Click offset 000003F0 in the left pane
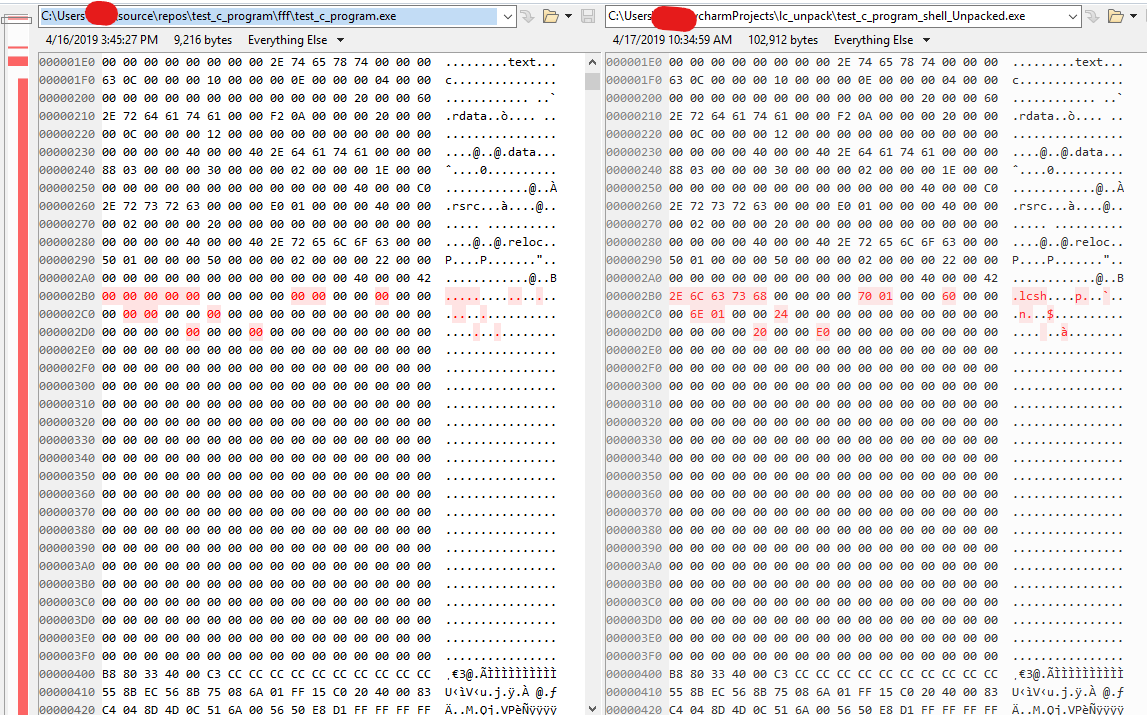Viewport: 1147px width, 715px height. pyautogui.click(x=67, y=656)
